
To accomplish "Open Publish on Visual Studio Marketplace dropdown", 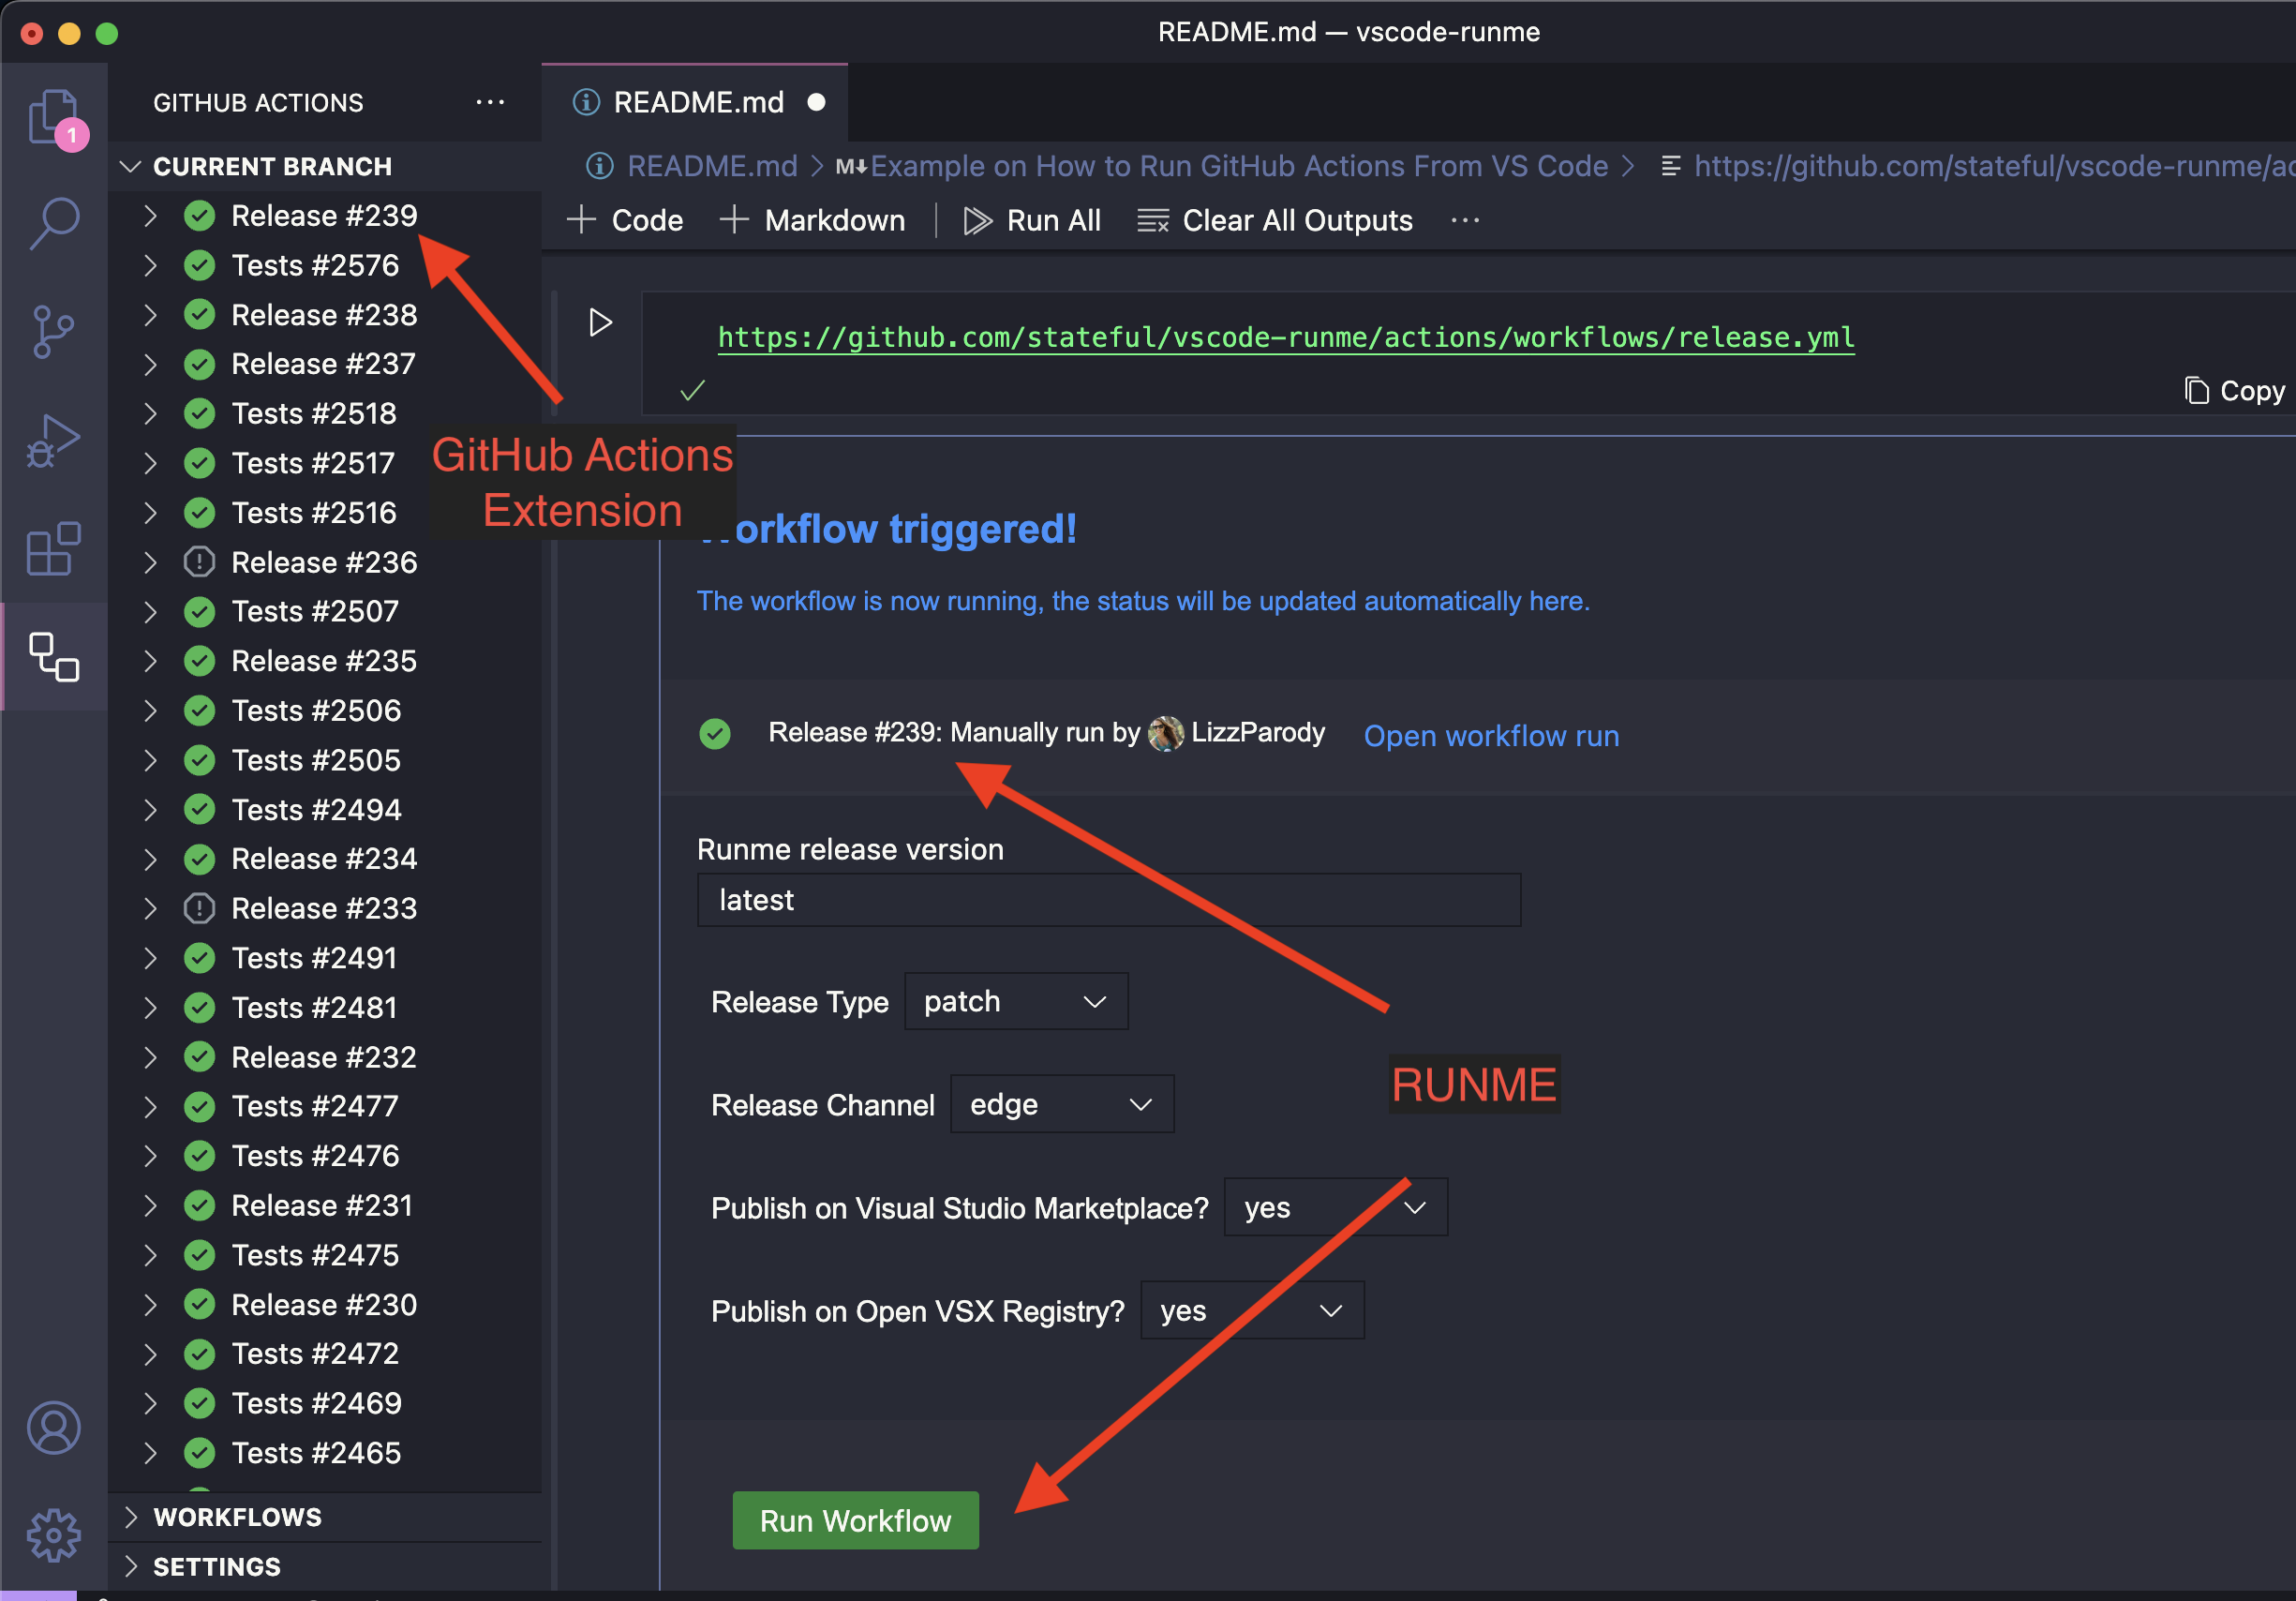I will [1336, 1207].
